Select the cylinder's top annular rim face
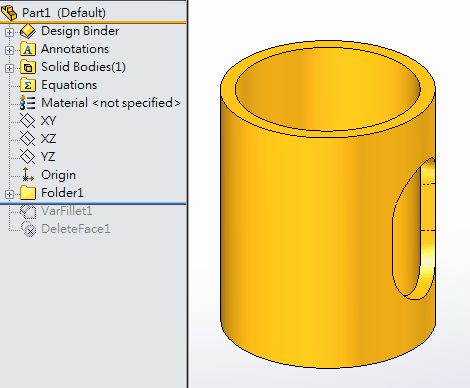Image resolution: width=470 pixels, height=388 pixels. (328, 134)
